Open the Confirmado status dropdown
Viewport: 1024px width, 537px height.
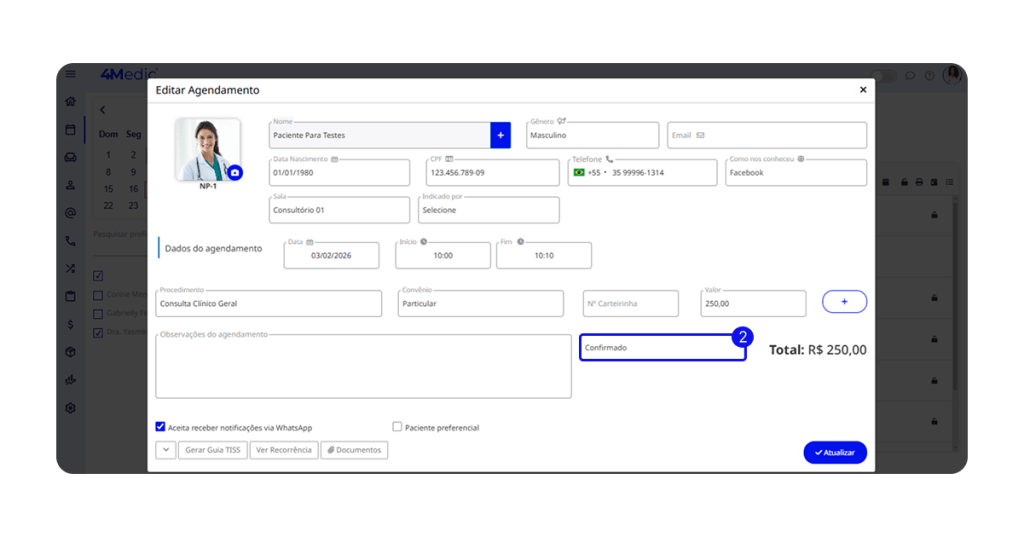[x=662, y=348]
